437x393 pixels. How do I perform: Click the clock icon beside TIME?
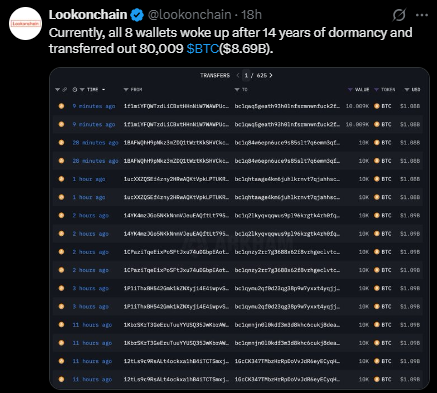(75, 89)
